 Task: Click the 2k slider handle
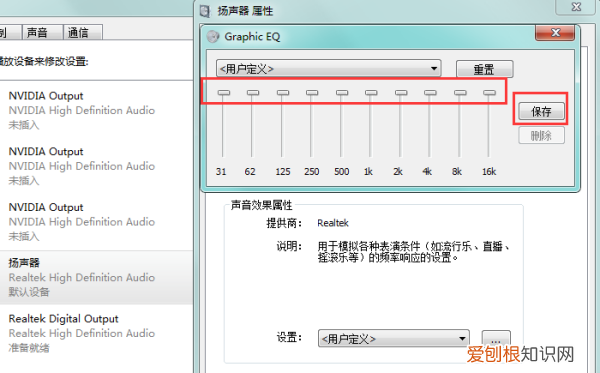click(x=401, y=93)
